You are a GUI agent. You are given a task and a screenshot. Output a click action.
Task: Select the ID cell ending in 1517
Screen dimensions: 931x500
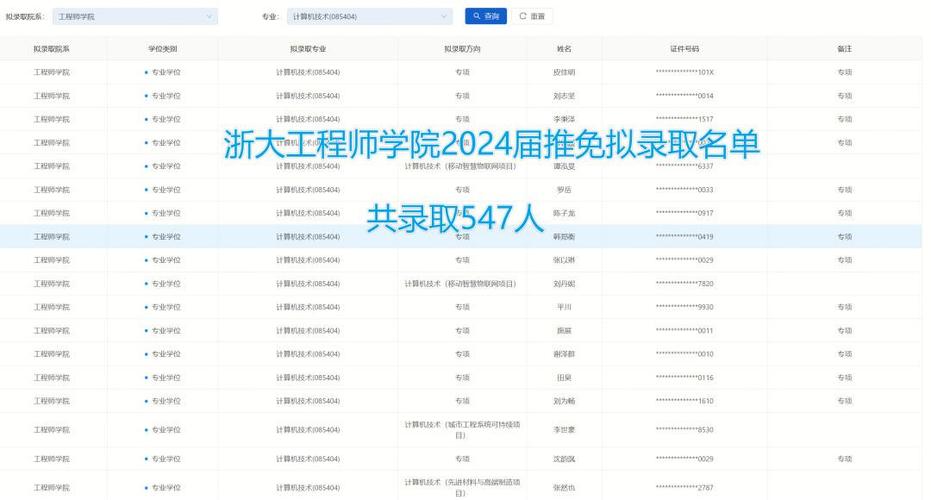685,119
